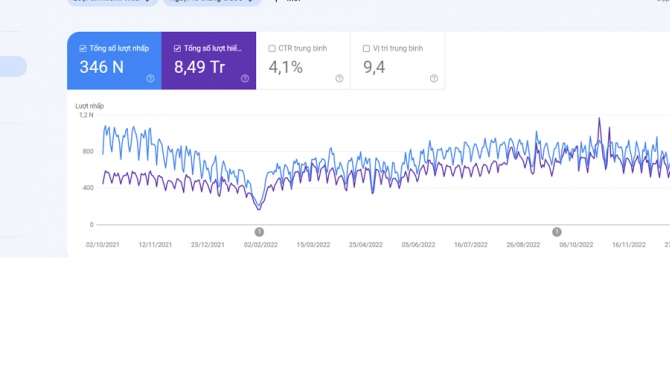Open help icon on CTR trung bình card
Image resolution: width=670 pixels, height=377 pixels.
point(339,78)
